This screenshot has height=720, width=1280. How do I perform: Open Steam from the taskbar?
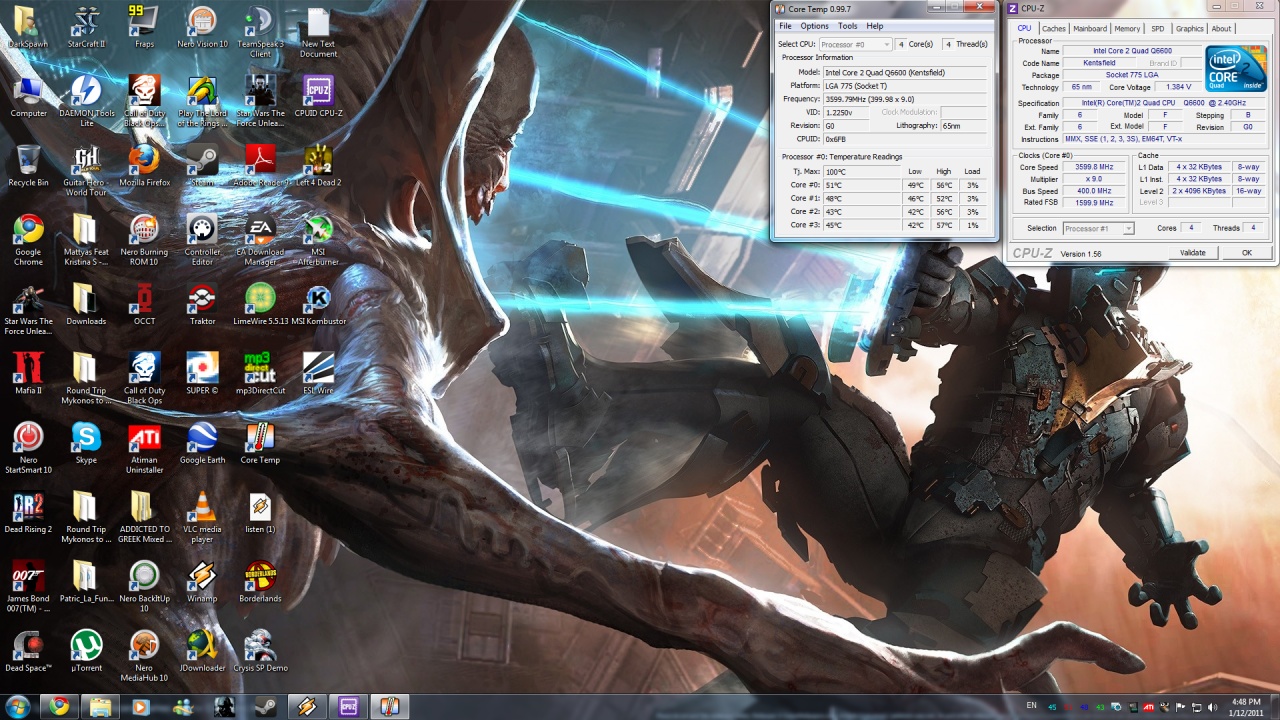[266, 707]
